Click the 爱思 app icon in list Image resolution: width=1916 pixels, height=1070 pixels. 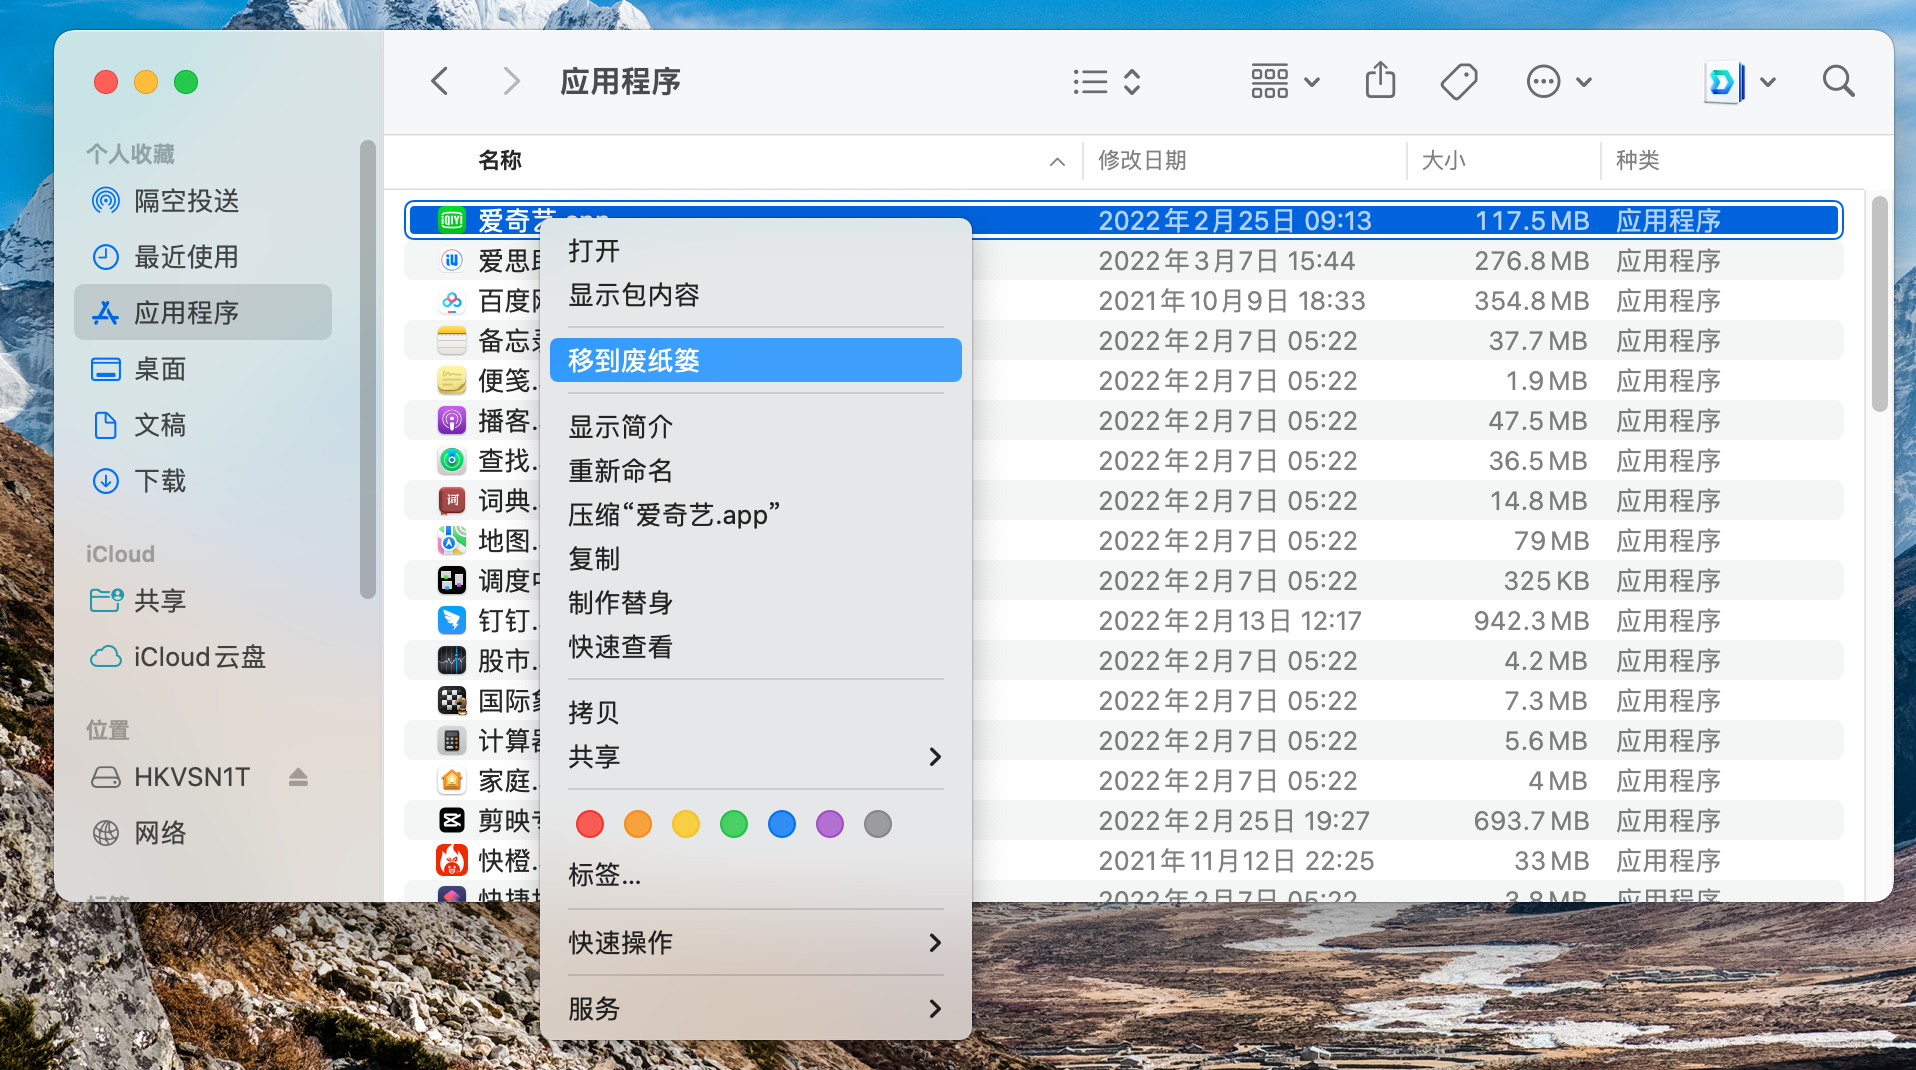point(452,260)
